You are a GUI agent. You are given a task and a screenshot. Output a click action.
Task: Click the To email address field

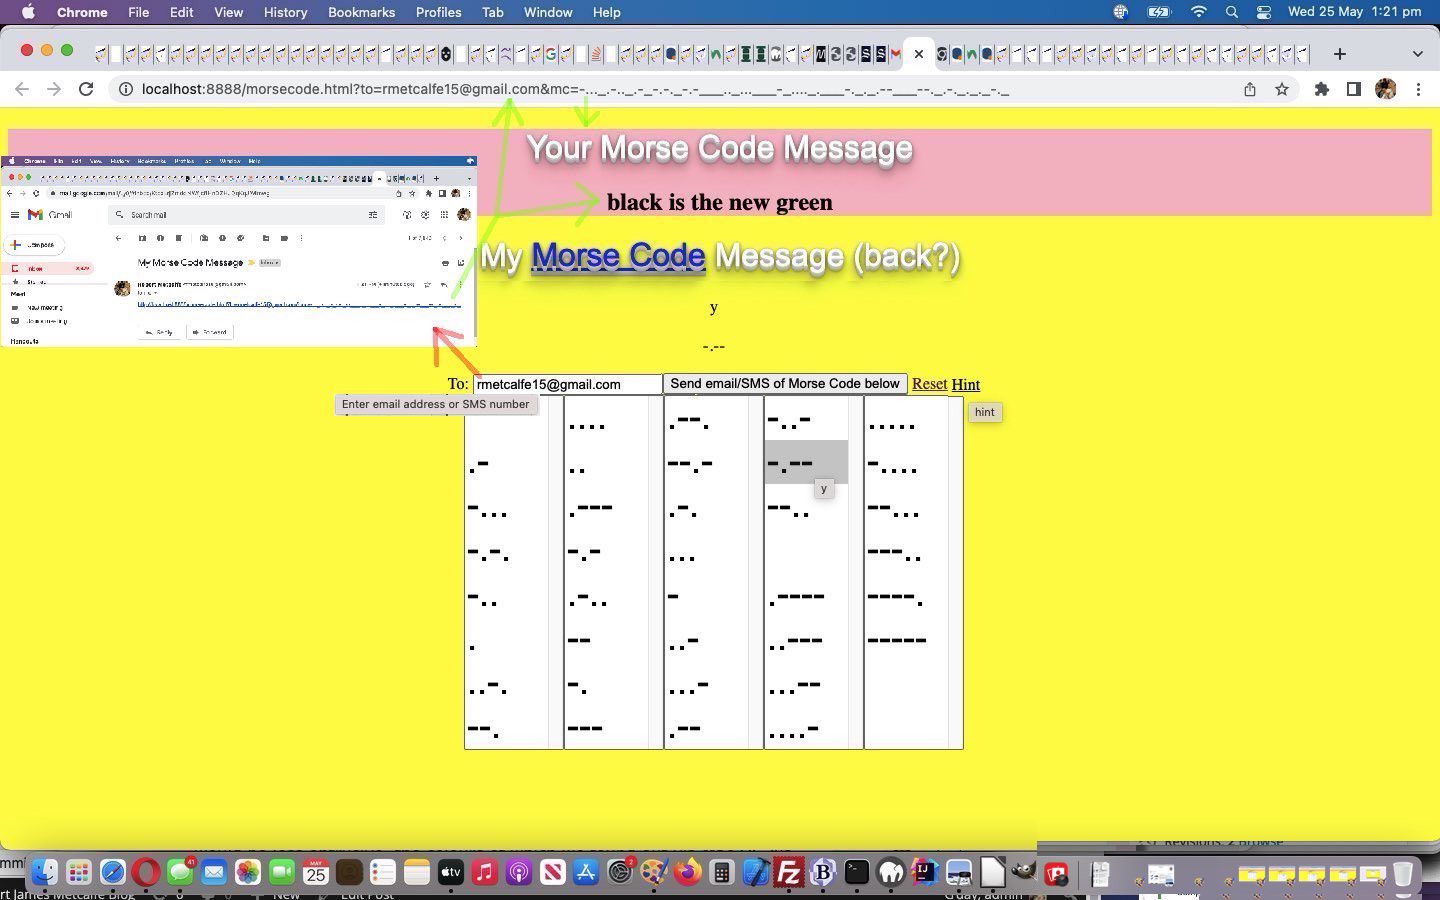pyautogui.click(x=567, y=384)
